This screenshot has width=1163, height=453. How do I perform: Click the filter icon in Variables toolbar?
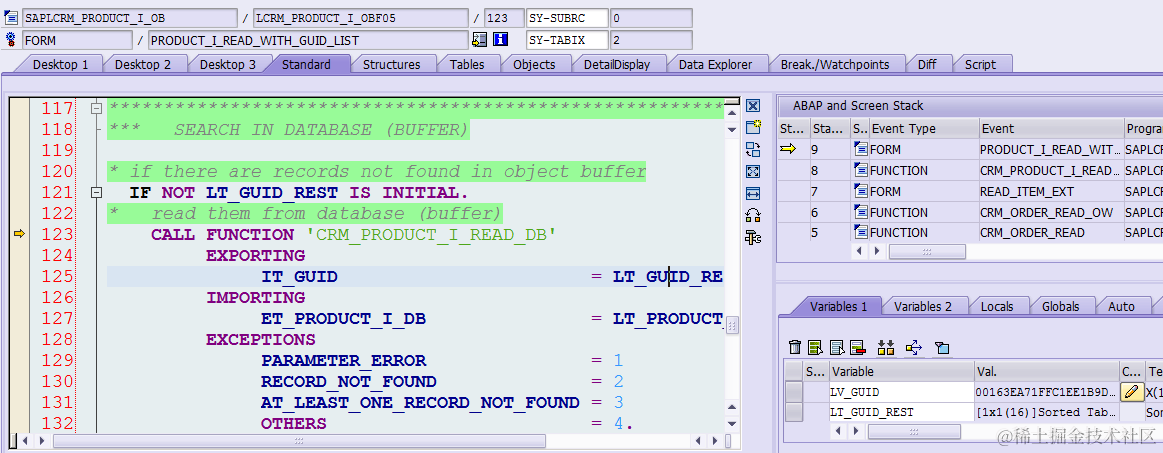[942, 347]
